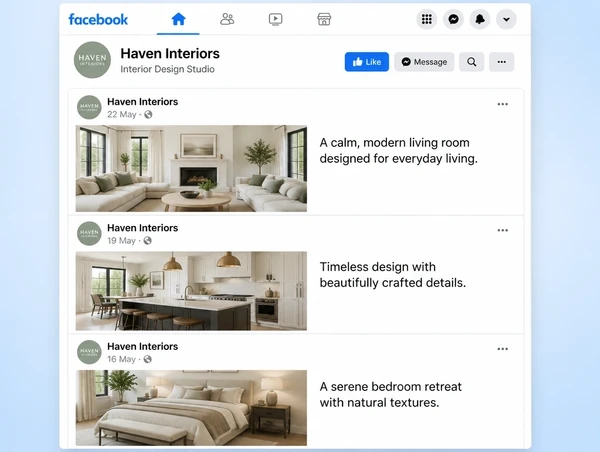Like the Haven Interiors page

click(x=367, y=62)
